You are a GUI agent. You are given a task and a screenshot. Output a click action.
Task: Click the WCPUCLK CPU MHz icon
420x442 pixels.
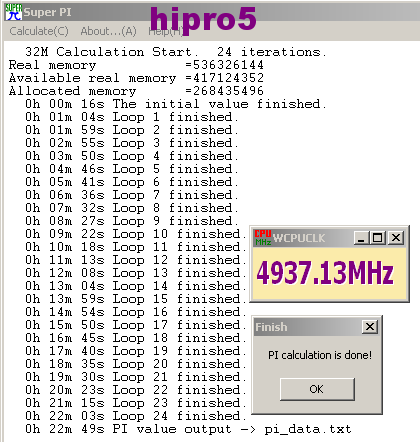coord(263,238)
